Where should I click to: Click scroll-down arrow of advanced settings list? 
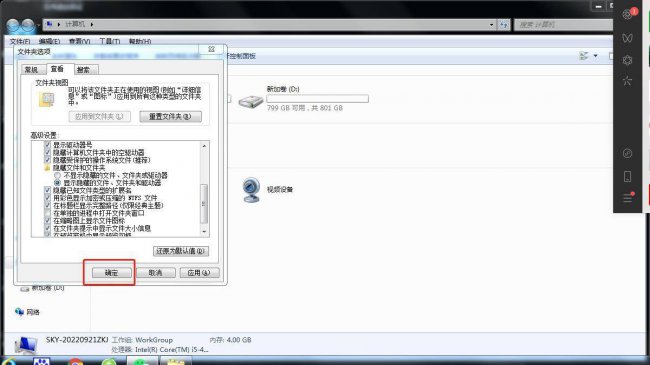point(204,231)
